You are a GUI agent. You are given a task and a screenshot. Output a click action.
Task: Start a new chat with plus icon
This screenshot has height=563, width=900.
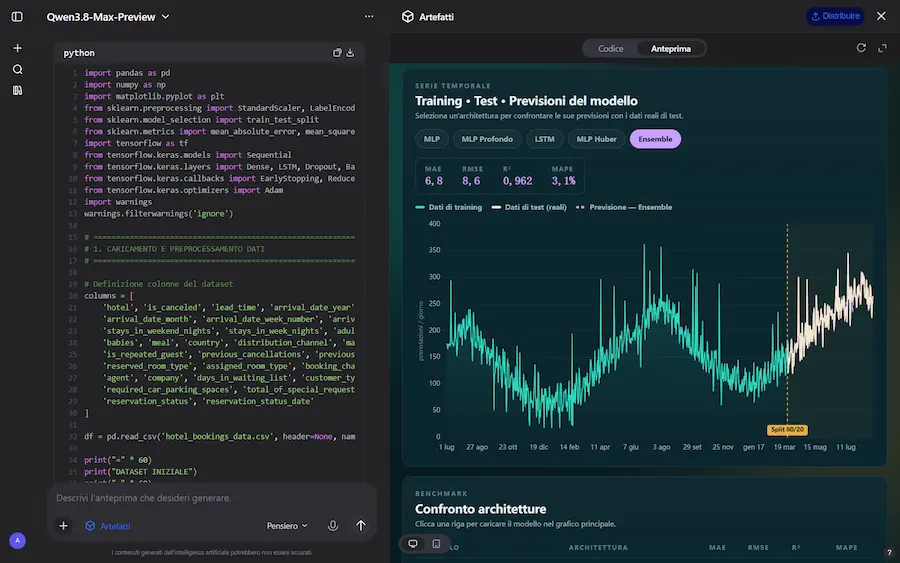17,48
